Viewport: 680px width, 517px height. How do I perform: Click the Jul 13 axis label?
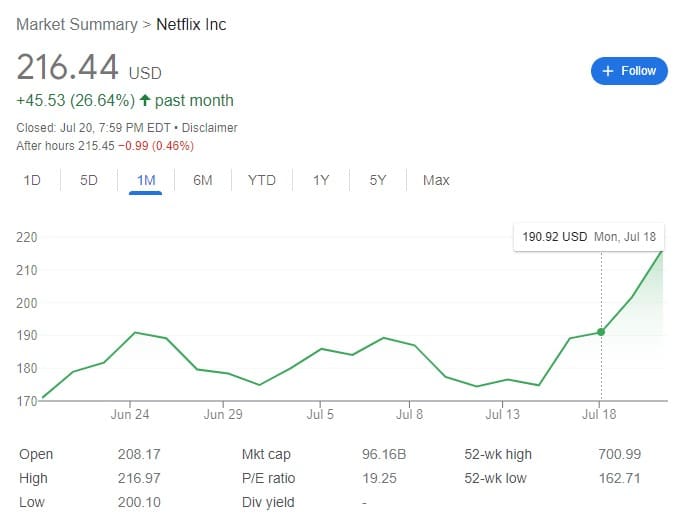[x=502, y=414]
